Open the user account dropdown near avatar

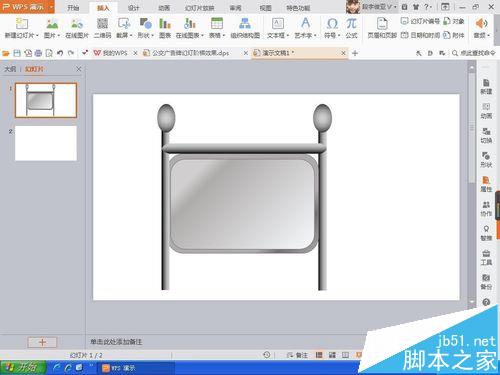(x=395, y=7)
